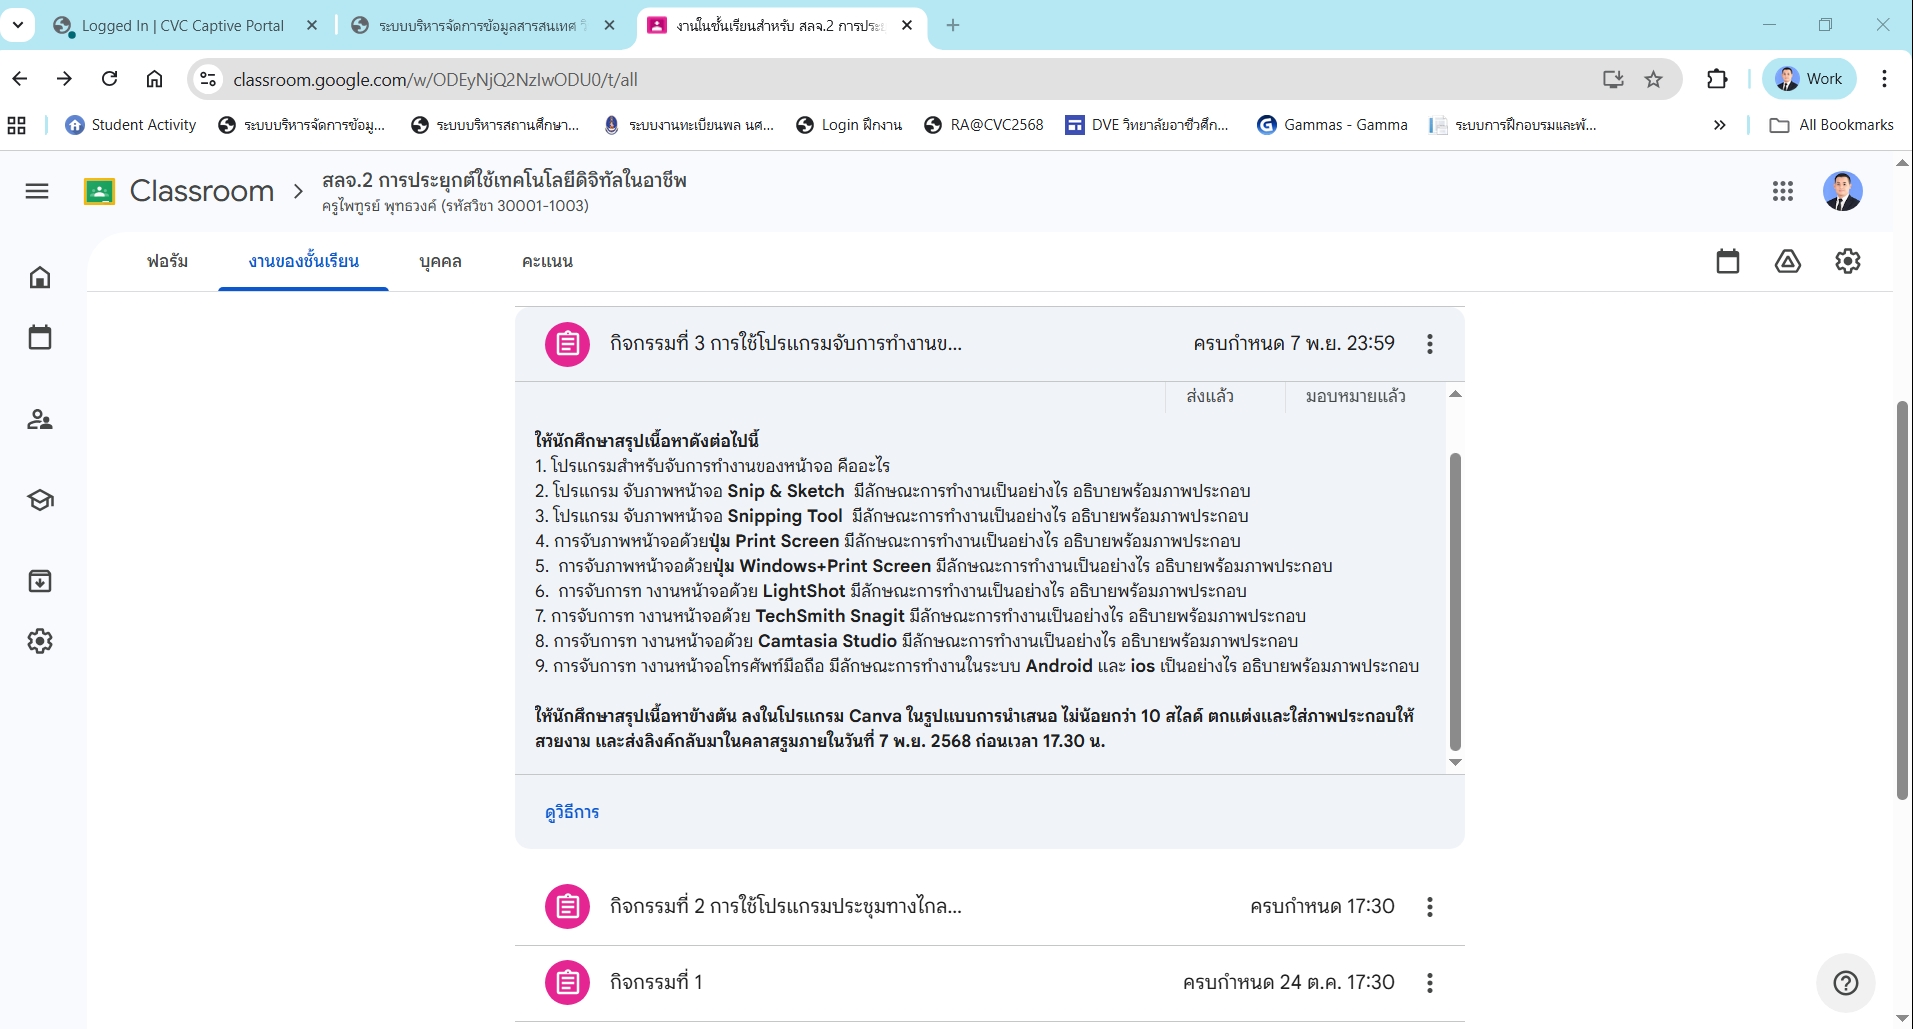Open the class Drive folder icon
Screen dimensions: 1913x1029
pyautogui.click(x=1787, y=261)
